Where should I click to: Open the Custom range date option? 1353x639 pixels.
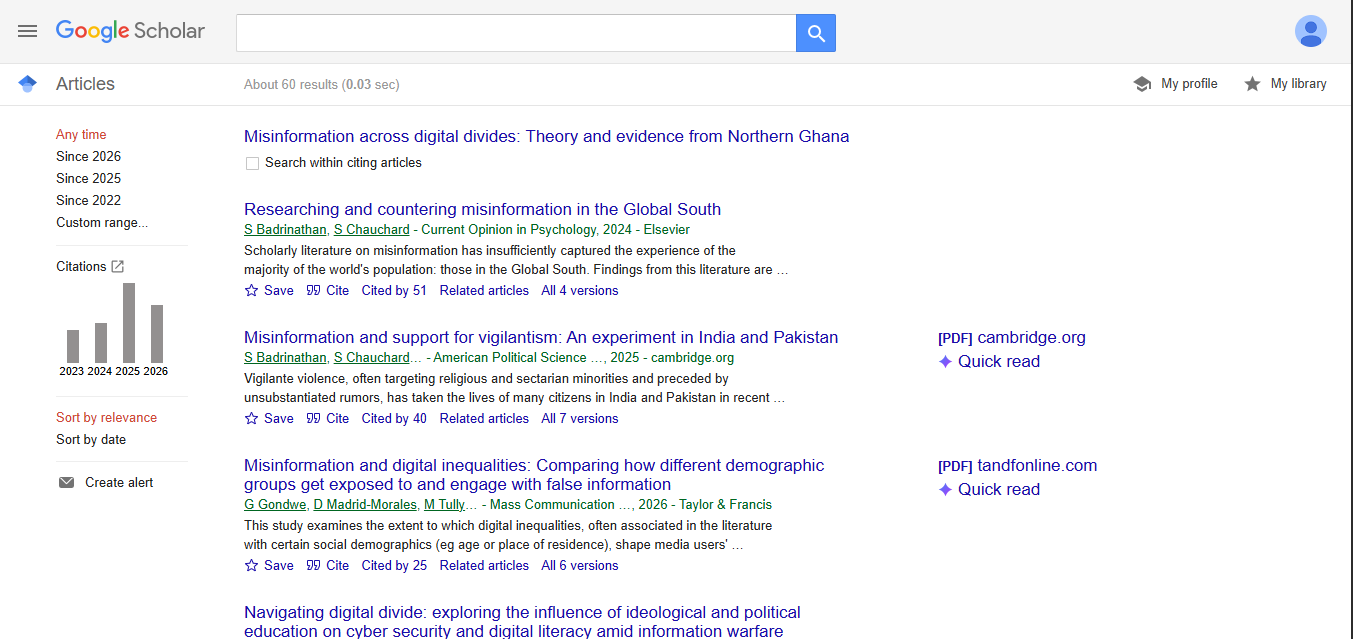[x=102, y=222]
